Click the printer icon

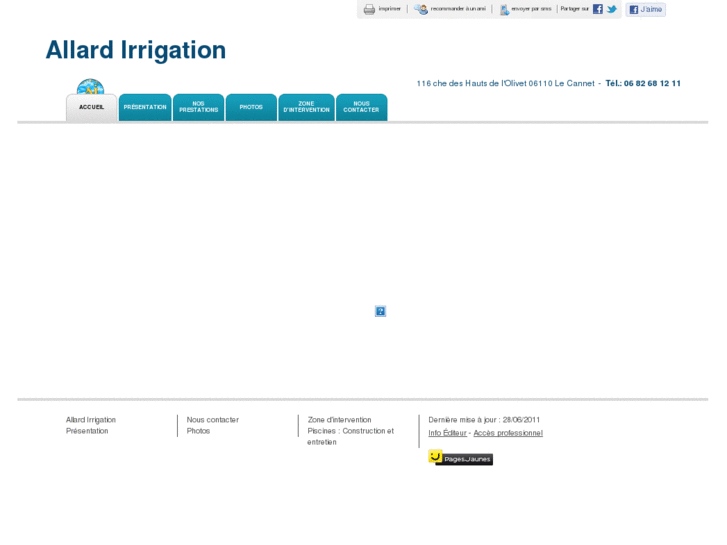(369, 9)
